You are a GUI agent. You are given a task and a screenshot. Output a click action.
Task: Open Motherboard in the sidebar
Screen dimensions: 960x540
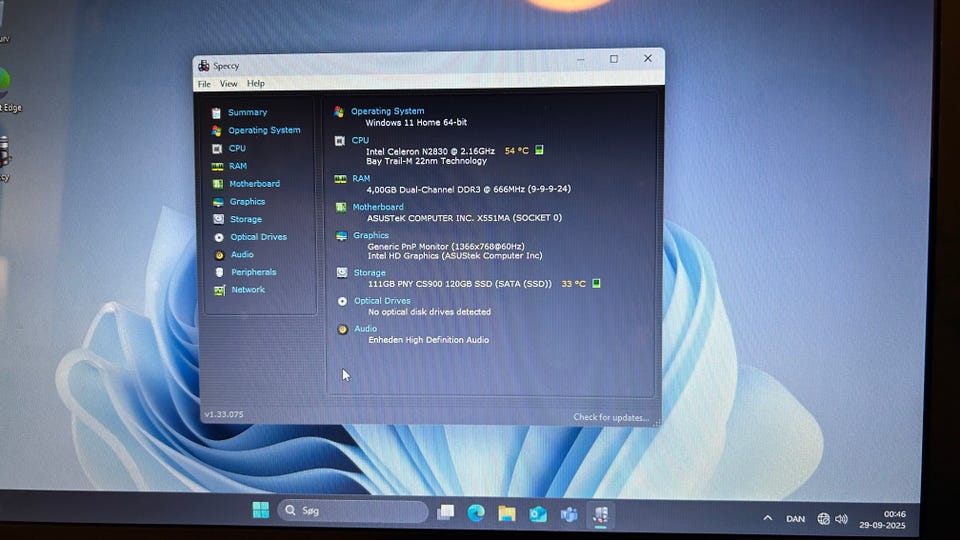click(254, 184)
